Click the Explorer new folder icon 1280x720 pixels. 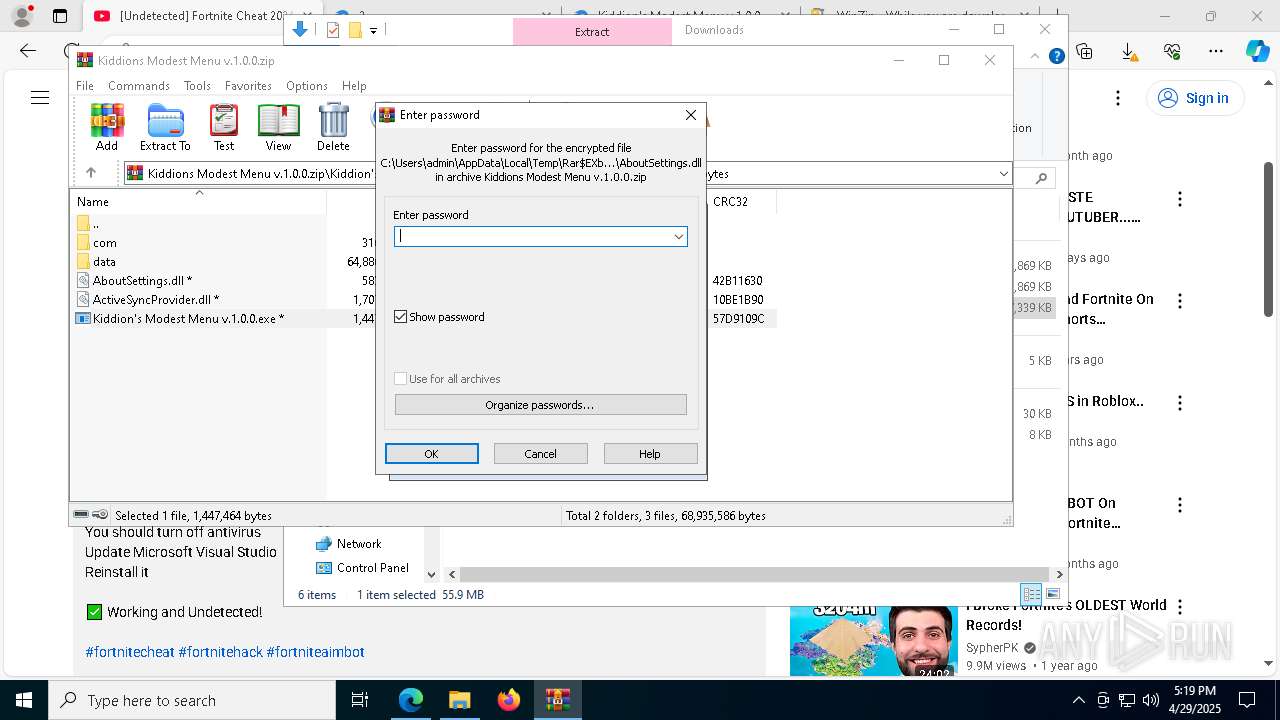355,30
